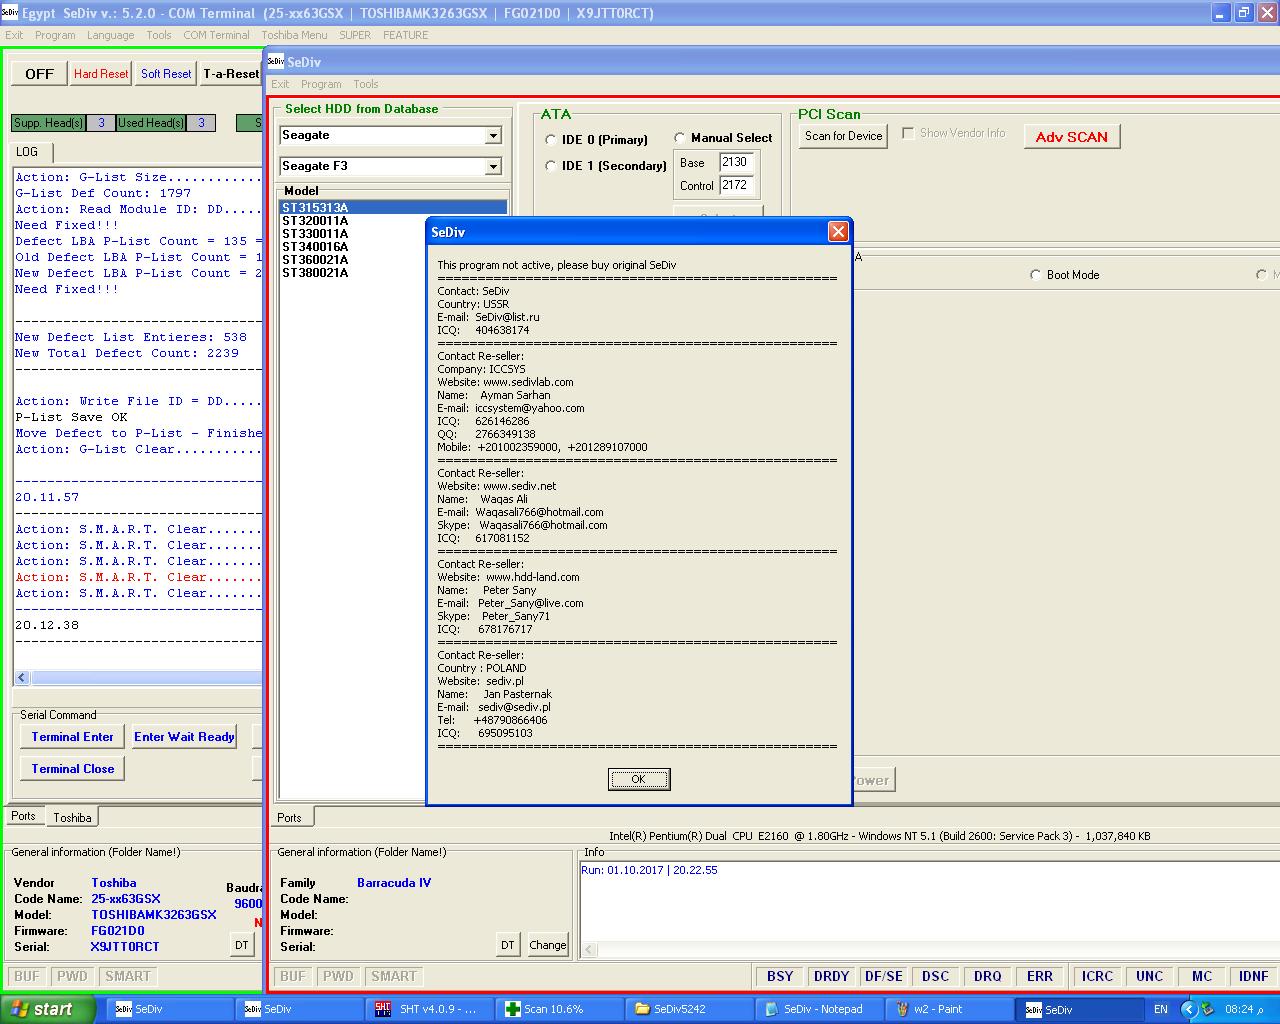Image resolution: width=1280 pixels, height=1024 pixels.
Task: Click Scan for Device button
Action: click(844, 136)
